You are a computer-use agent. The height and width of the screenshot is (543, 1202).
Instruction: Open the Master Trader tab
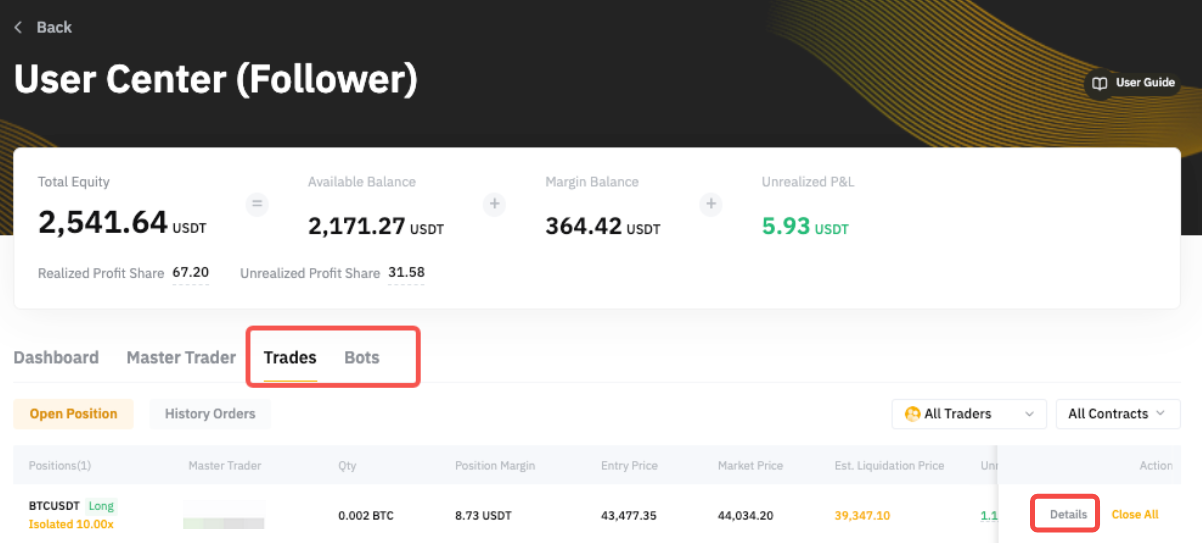click(181, 358)
